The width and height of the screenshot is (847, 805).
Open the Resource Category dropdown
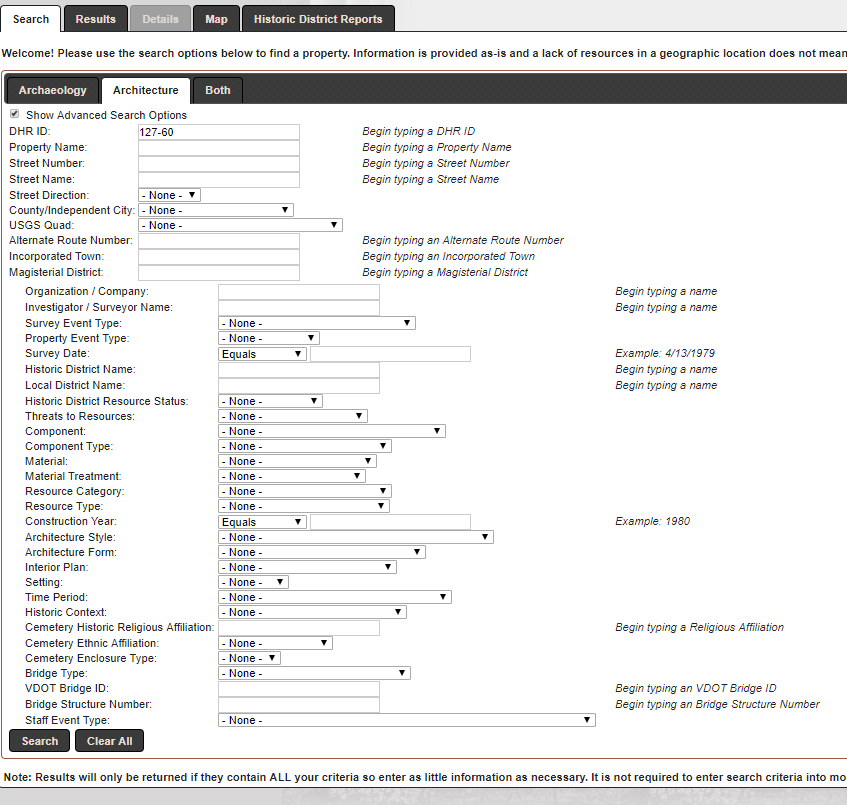tap(305, 492)
